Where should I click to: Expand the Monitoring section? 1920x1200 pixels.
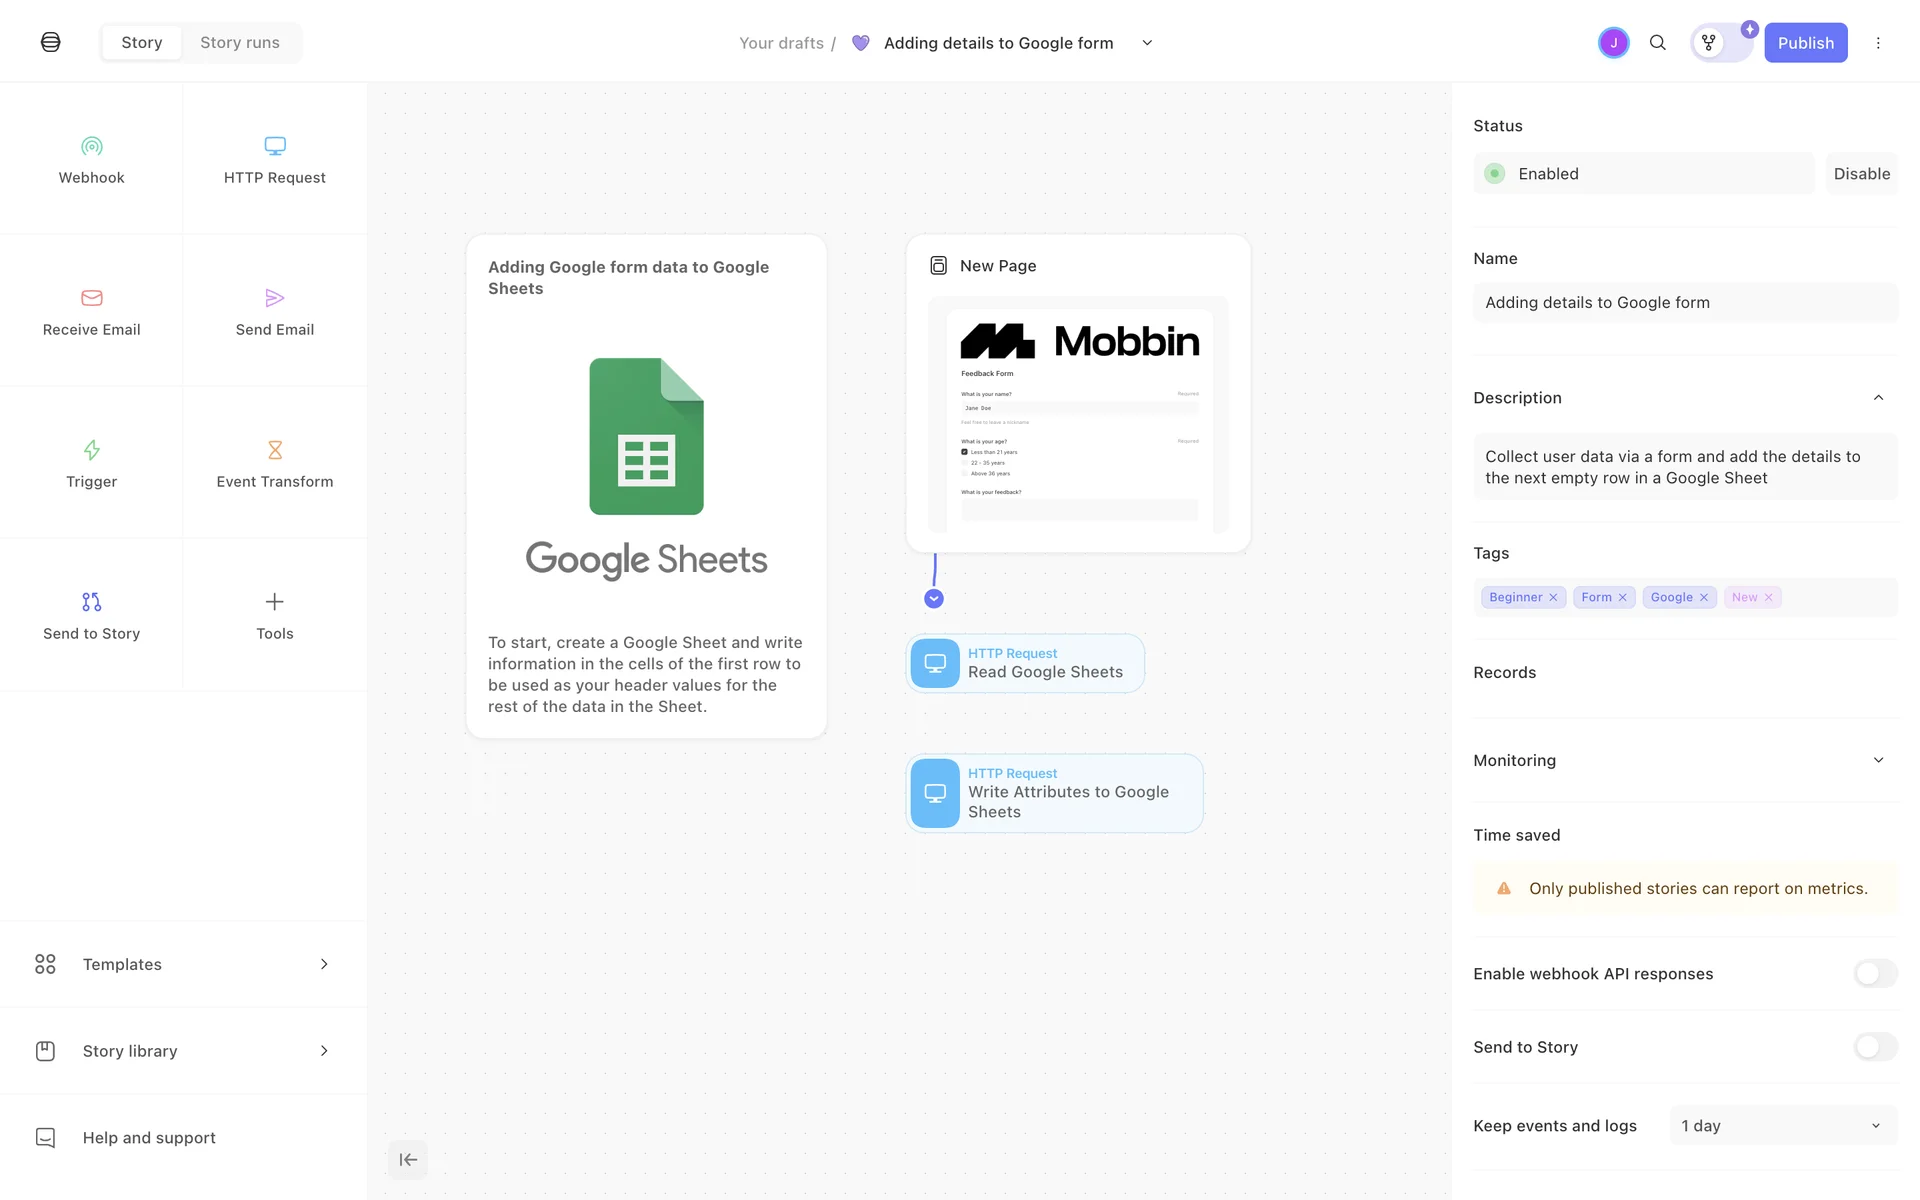(1878, 760)
